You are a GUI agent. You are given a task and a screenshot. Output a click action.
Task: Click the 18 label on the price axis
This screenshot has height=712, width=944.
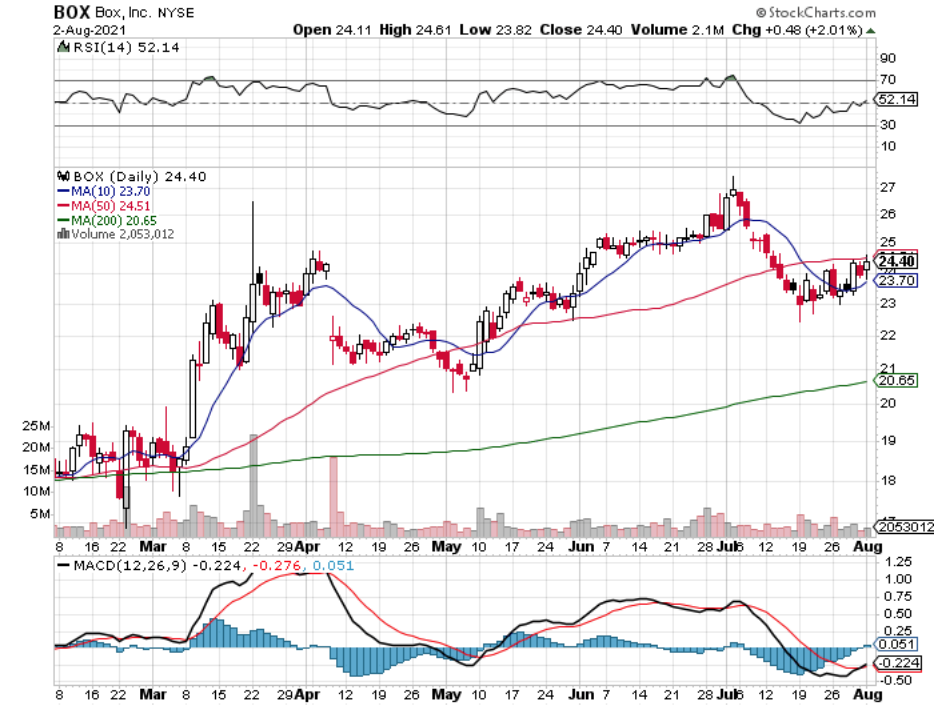pos(887,480)
